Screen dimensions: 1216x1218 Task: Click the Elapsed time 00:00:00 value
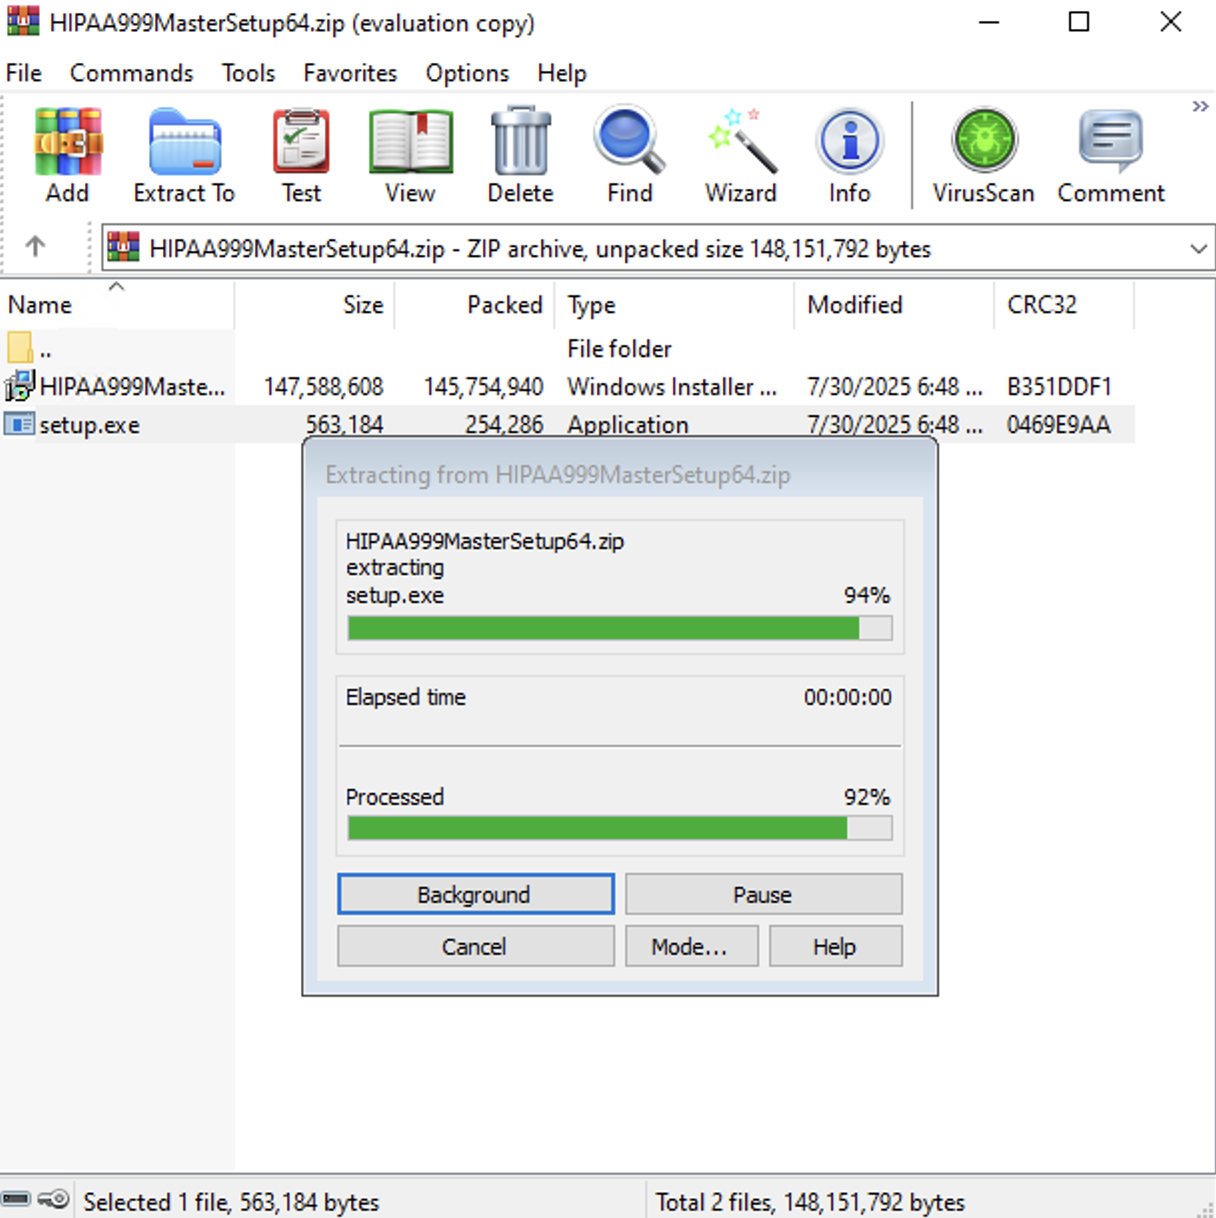pos(848,697)
